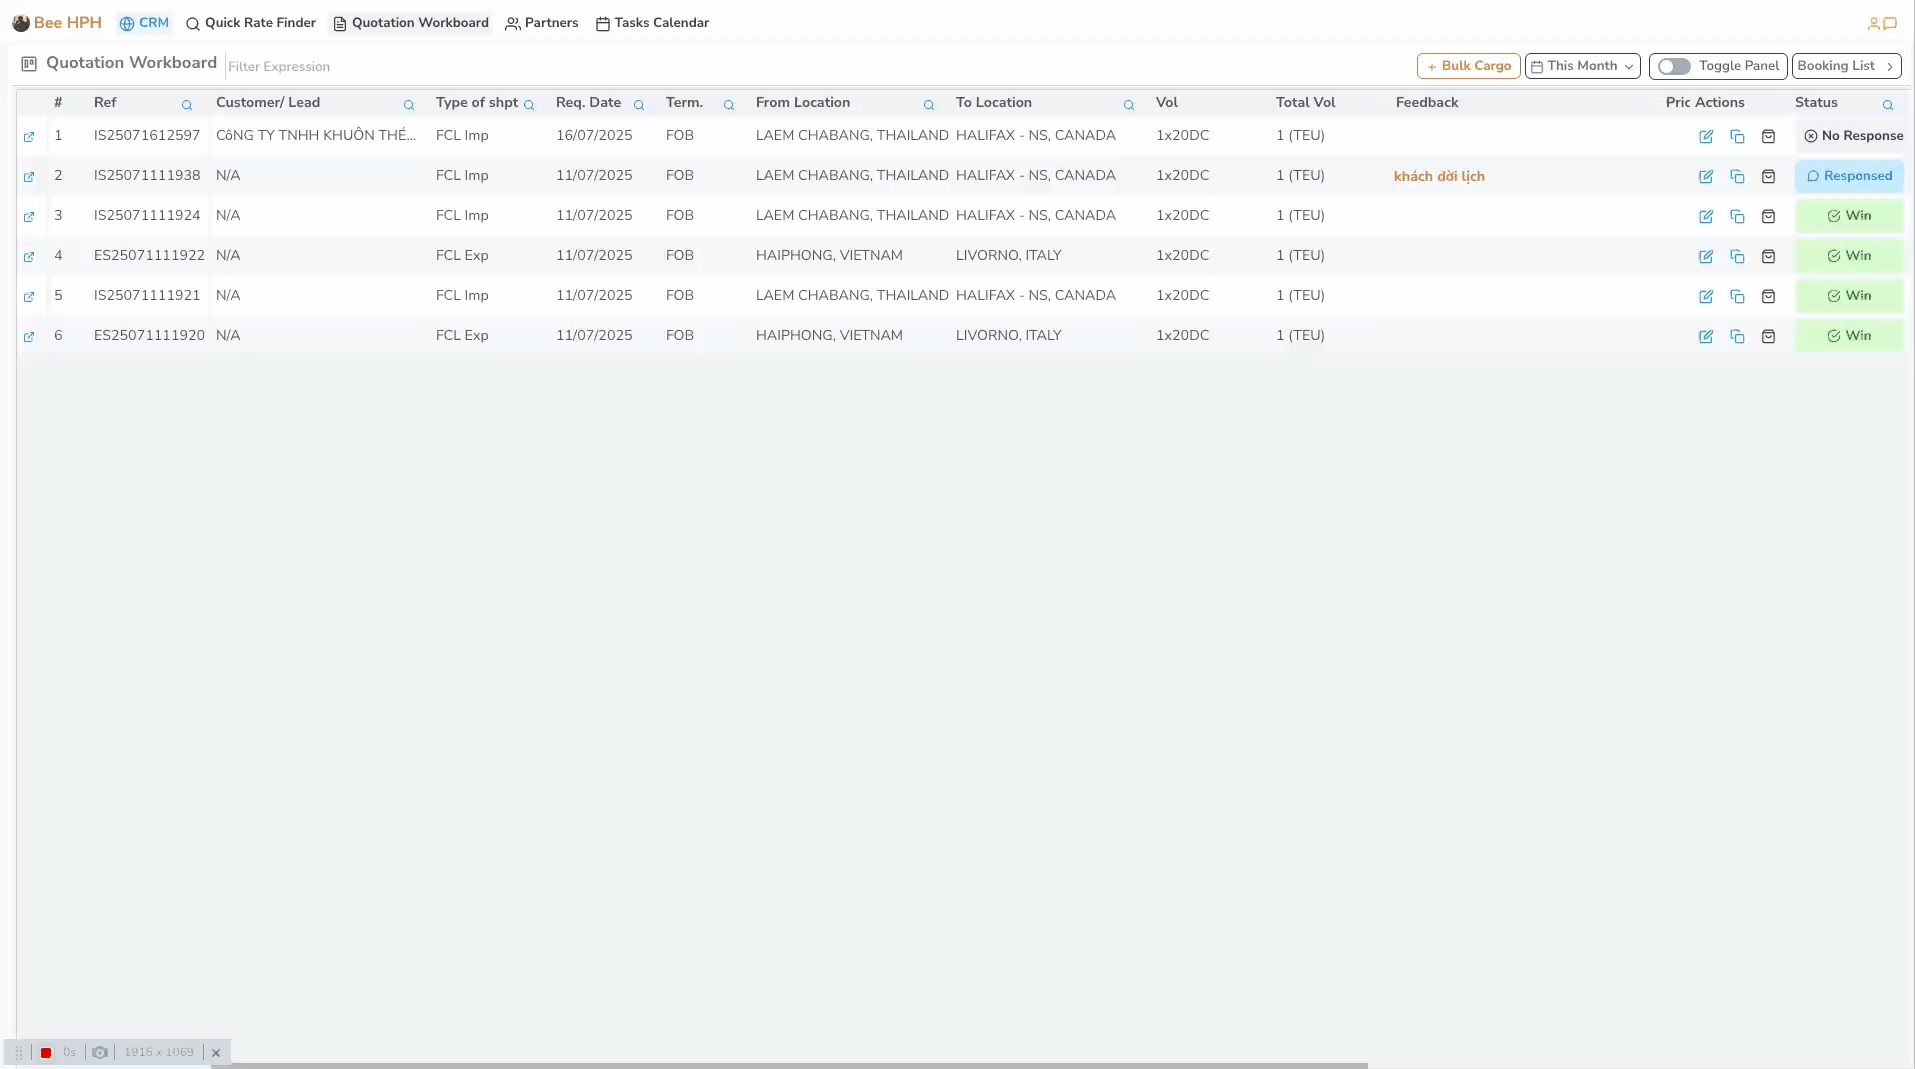This screenshot has width=1915, height=1069.
Task: Click the search icon in From Location header
Action: (929, 105)
